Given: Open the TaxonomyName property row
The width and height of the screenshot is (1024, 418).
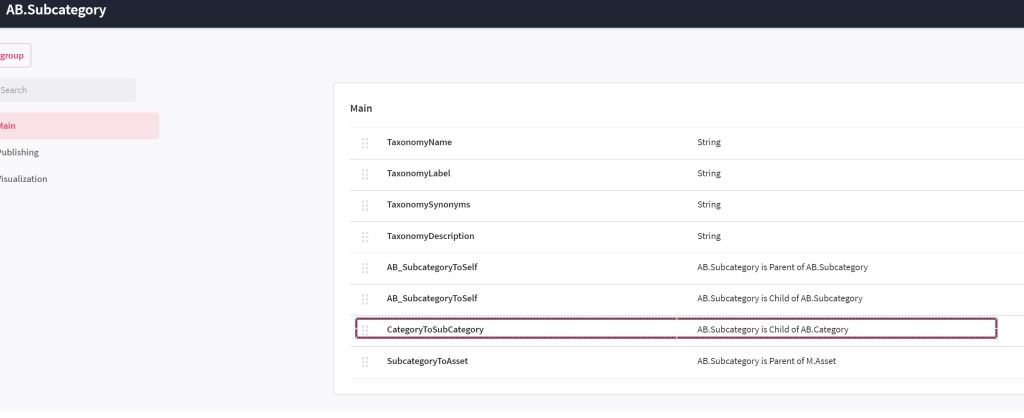Looking at the screenshot, I should click(x=419, y=142).
